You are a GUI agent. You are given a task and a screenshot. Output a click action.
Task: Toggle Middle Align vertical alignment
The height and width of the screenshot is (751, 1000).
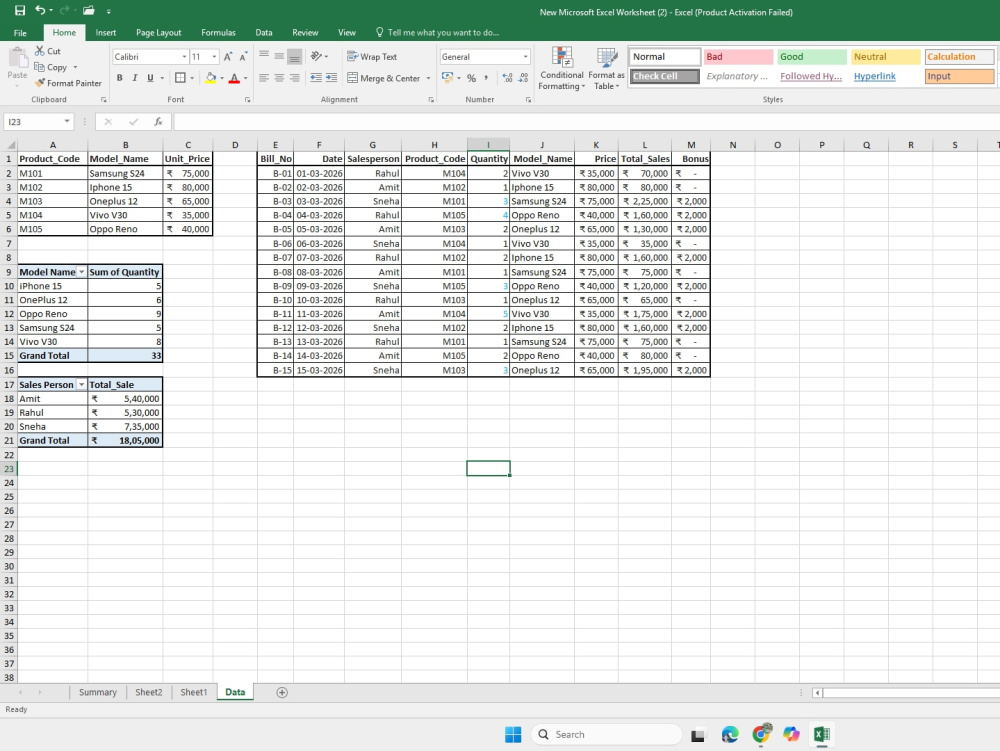coord(279,56)
